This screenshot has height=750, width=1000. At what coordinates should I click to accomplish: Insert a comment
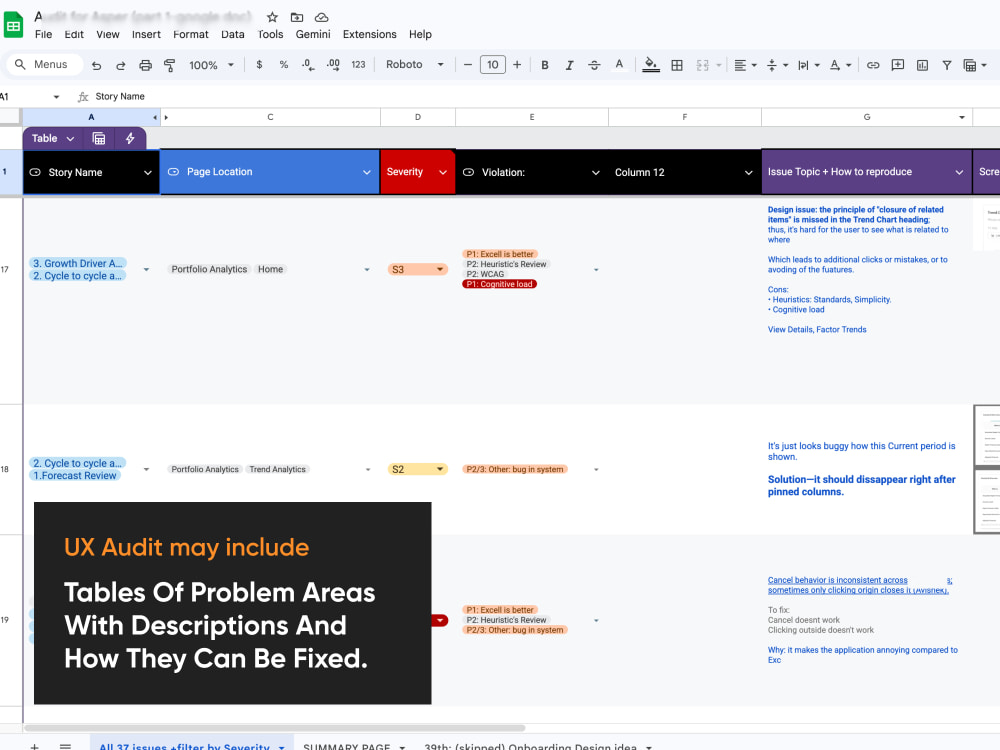coord(898,65)
